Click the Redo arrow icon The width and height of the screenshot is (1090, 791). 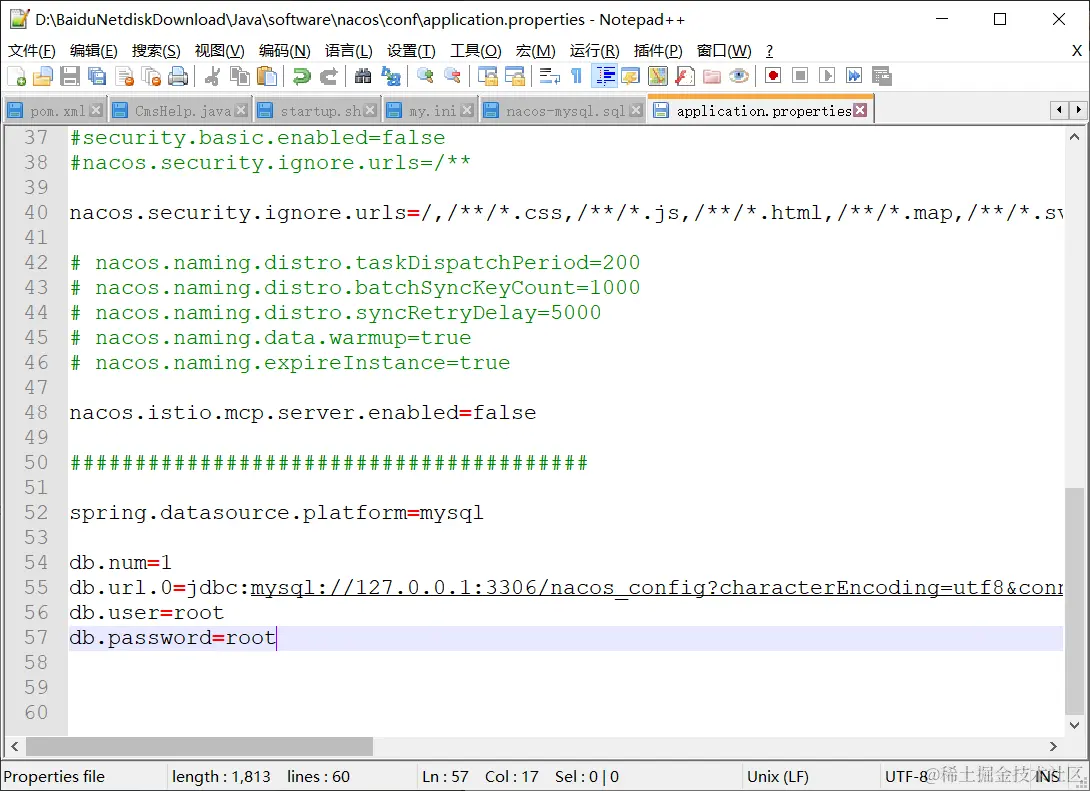(x=328, y=76)
